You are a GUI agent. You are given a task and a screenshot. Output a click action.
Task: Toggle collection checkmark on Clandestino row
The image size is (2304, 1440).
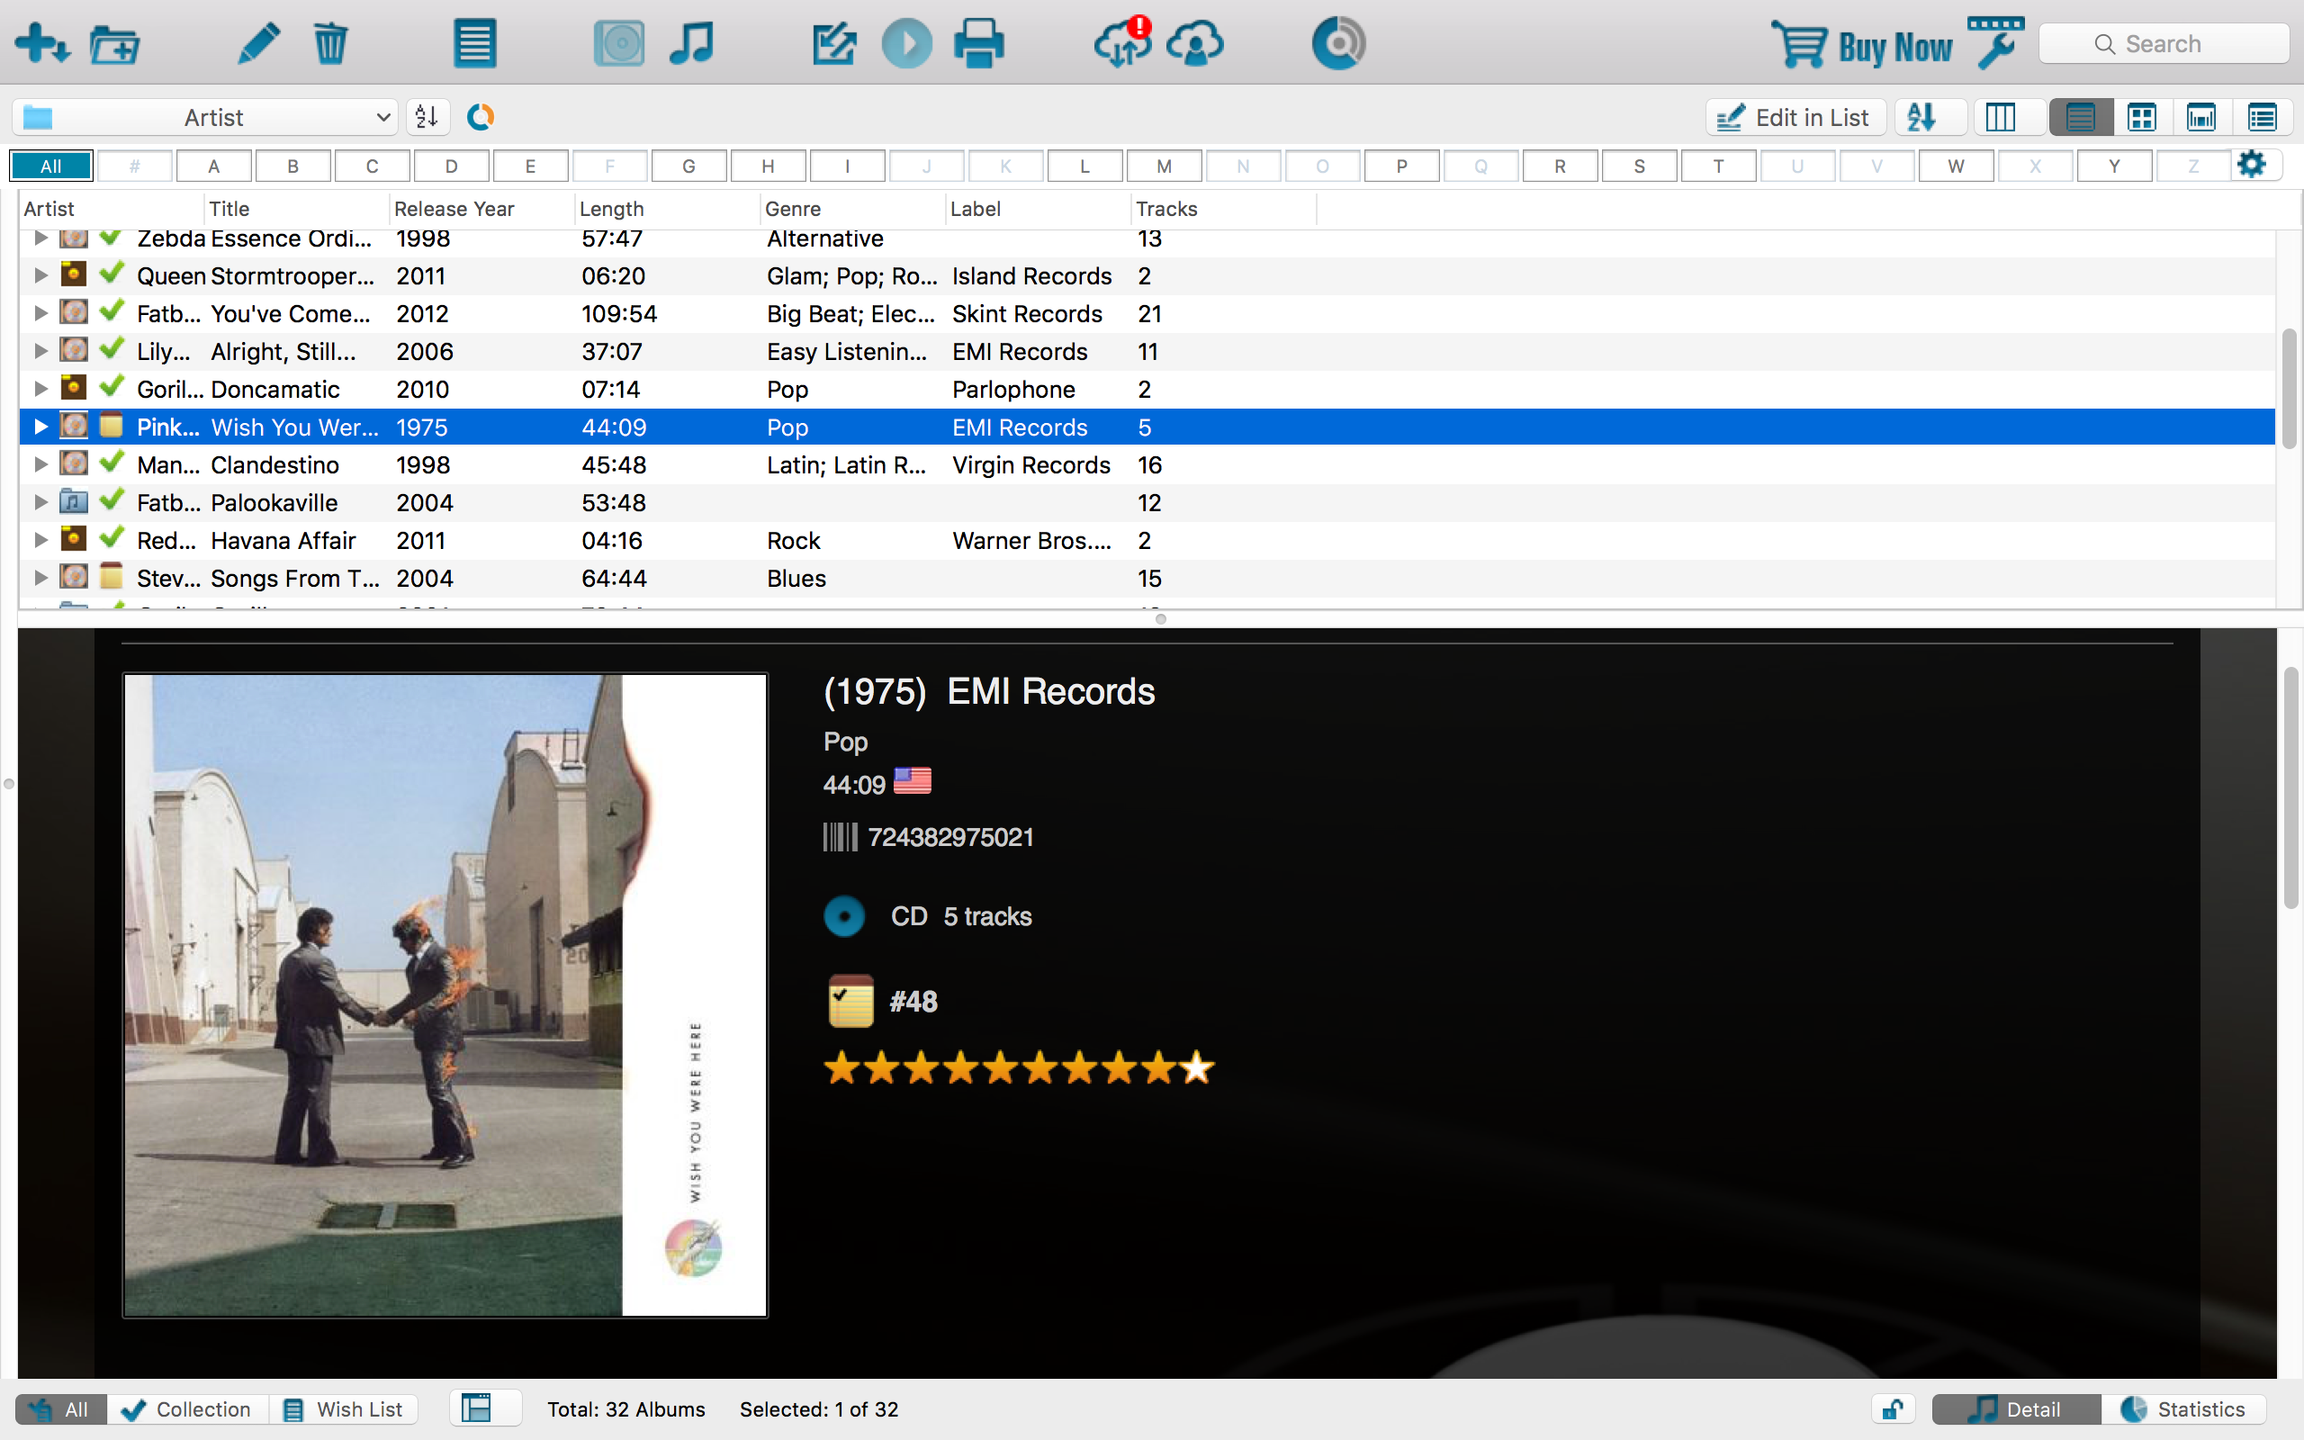[112, 462]
